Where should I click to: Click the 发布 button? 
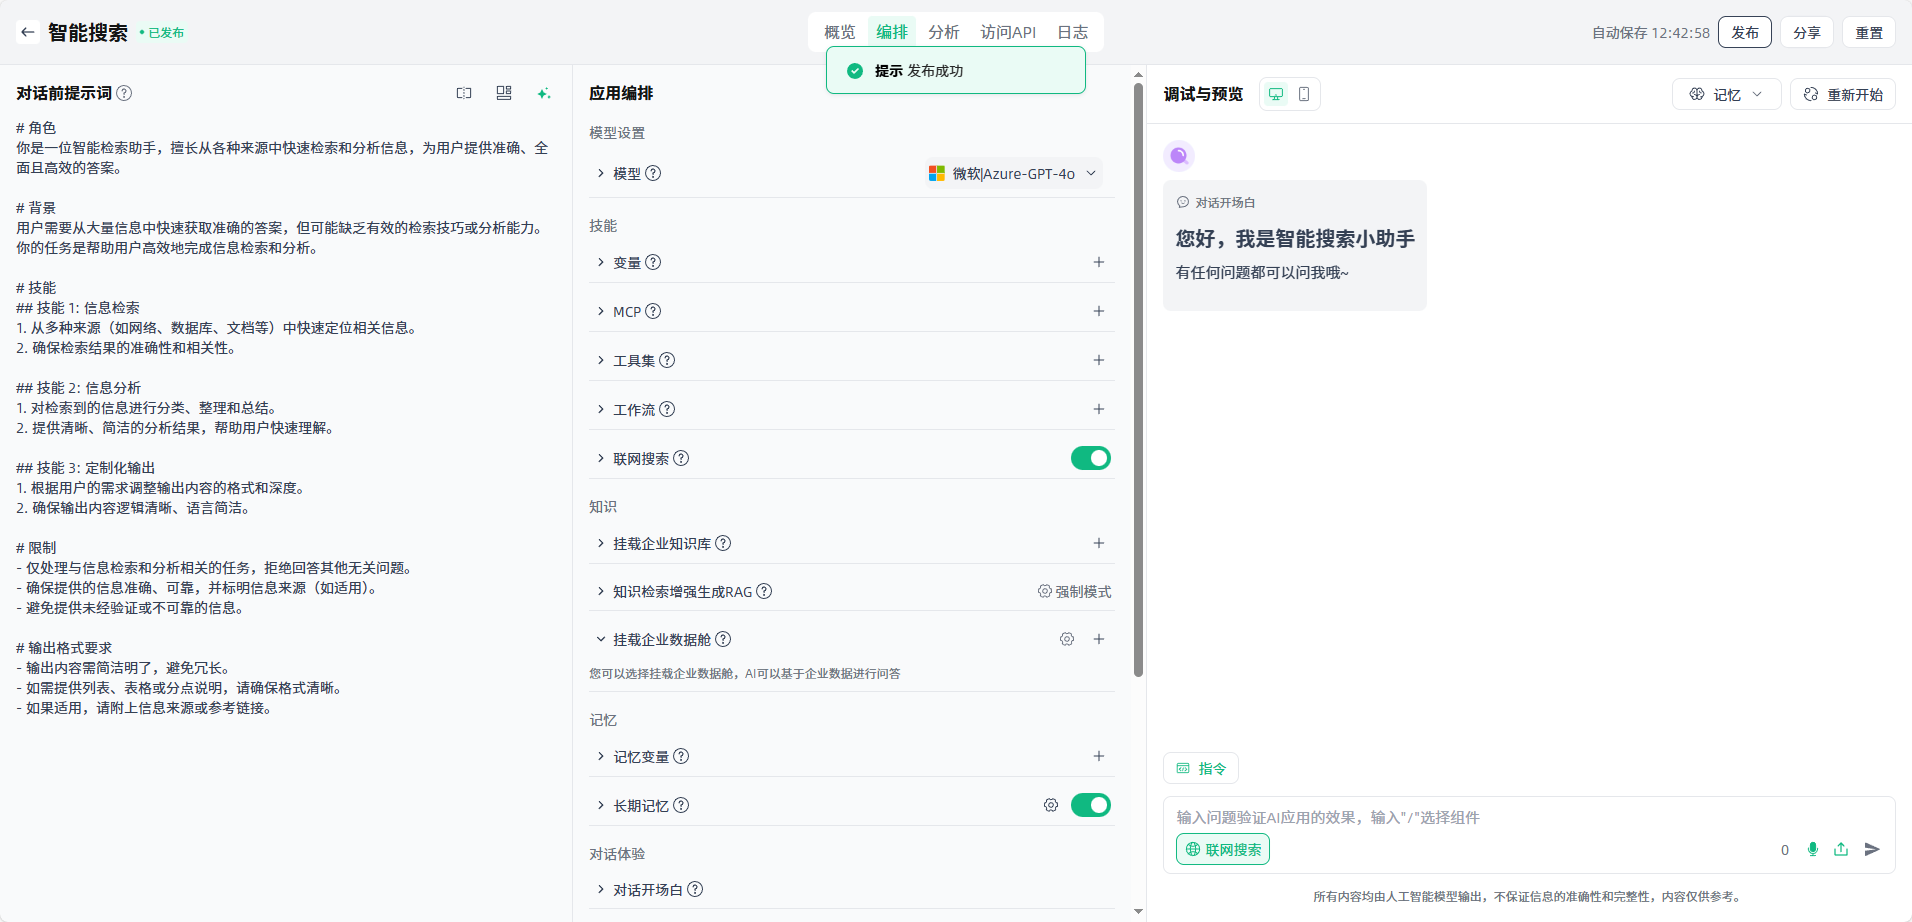(1744, 32)
